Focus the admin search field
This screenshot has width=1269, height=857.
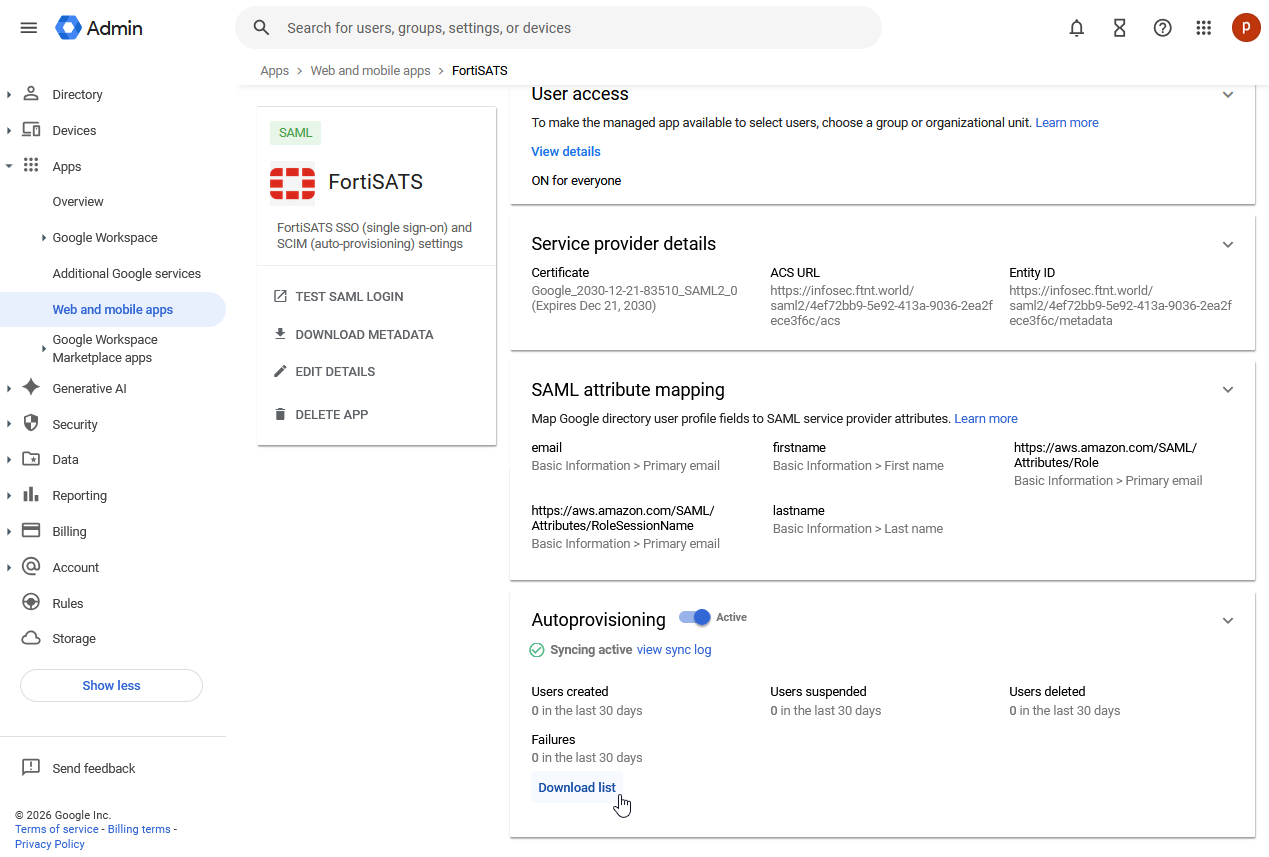click(x=558, y=28)
